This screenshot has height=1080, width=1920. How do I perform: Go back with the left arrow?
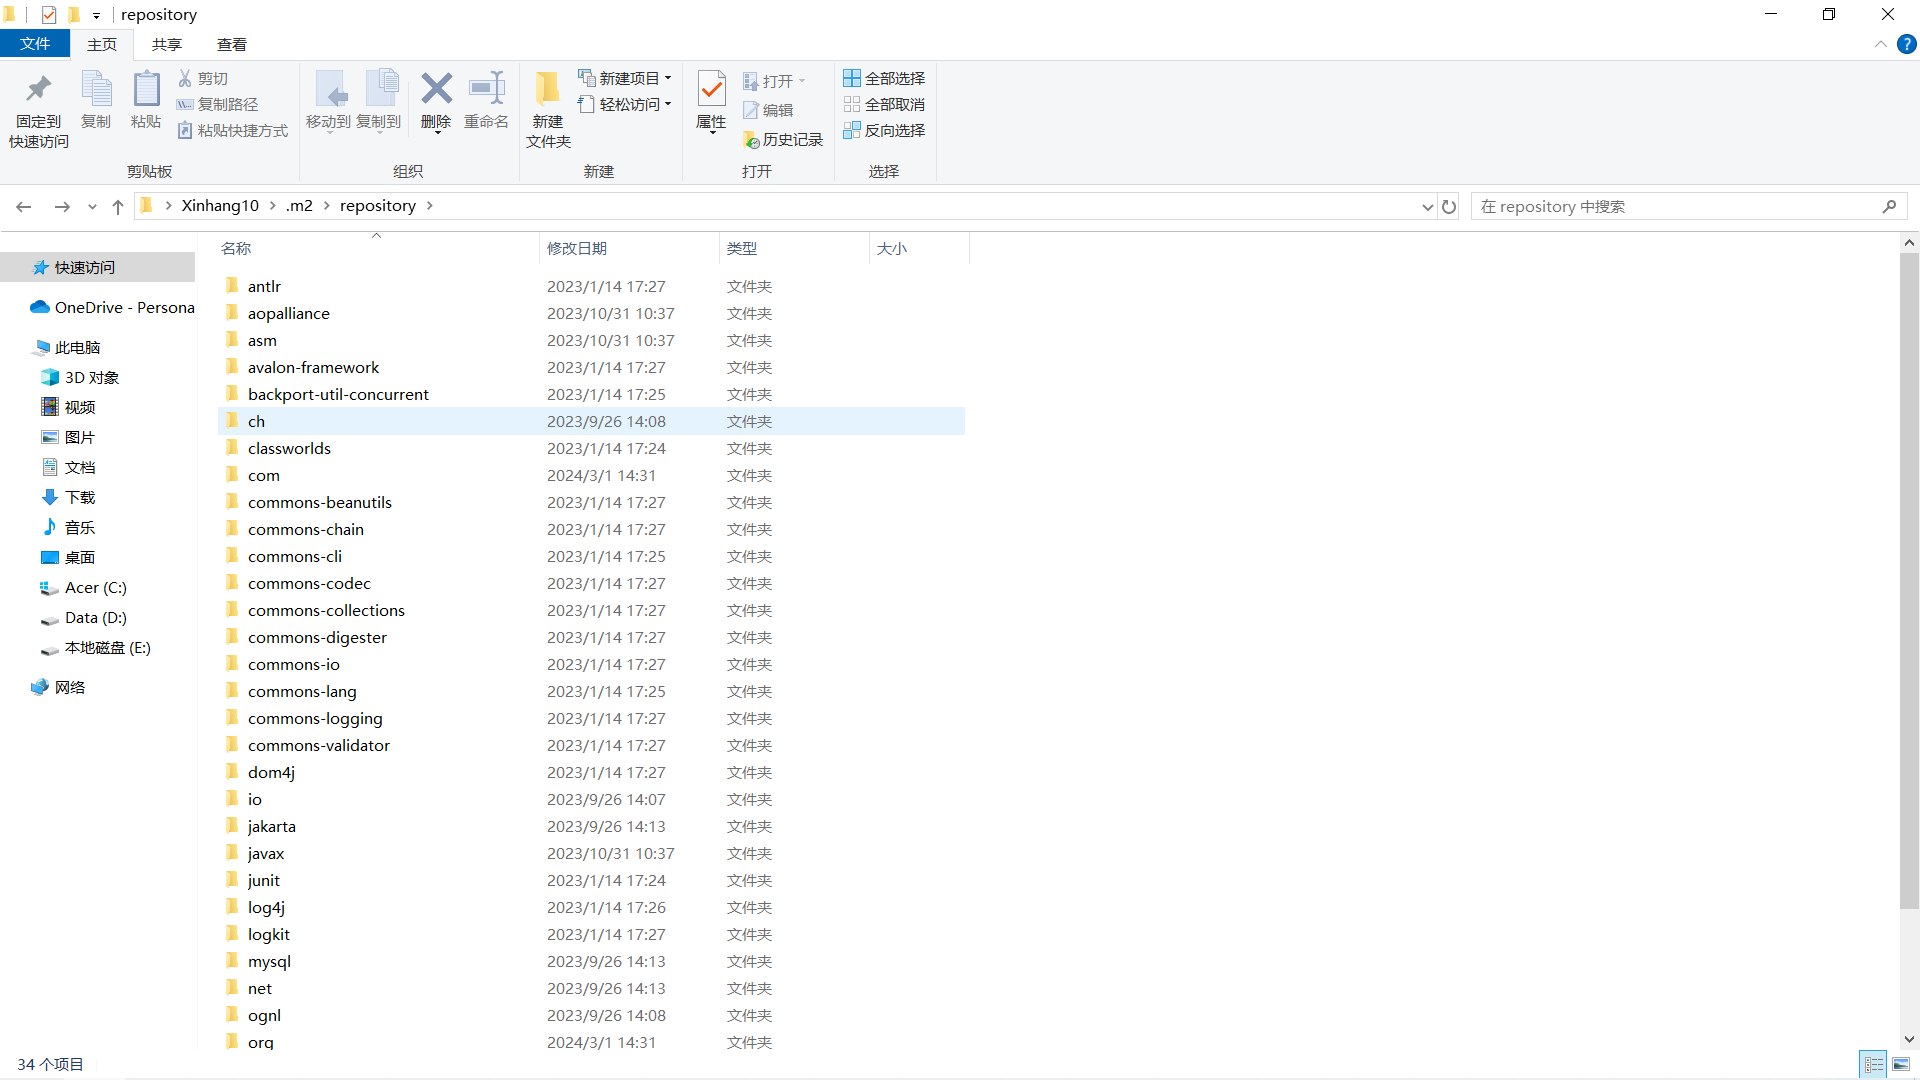24,206
